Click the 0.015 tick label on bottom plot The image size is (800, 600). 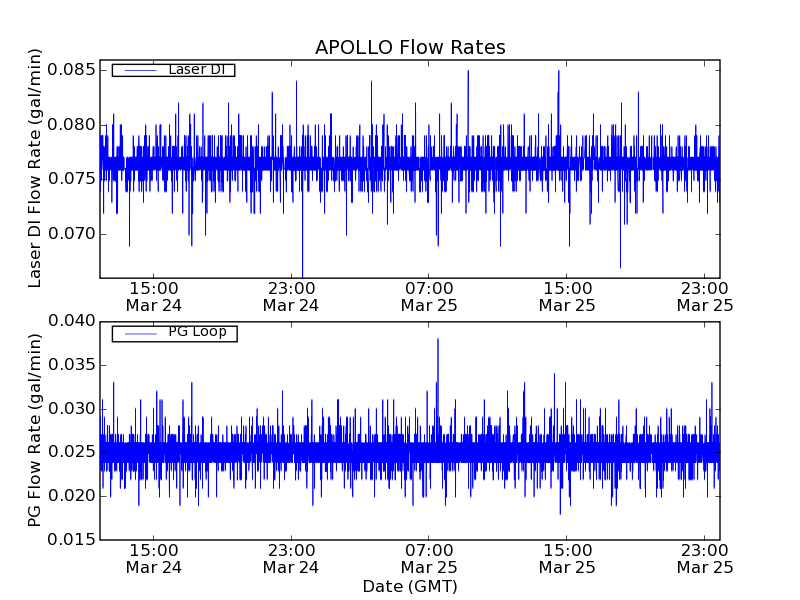[71, 539]
